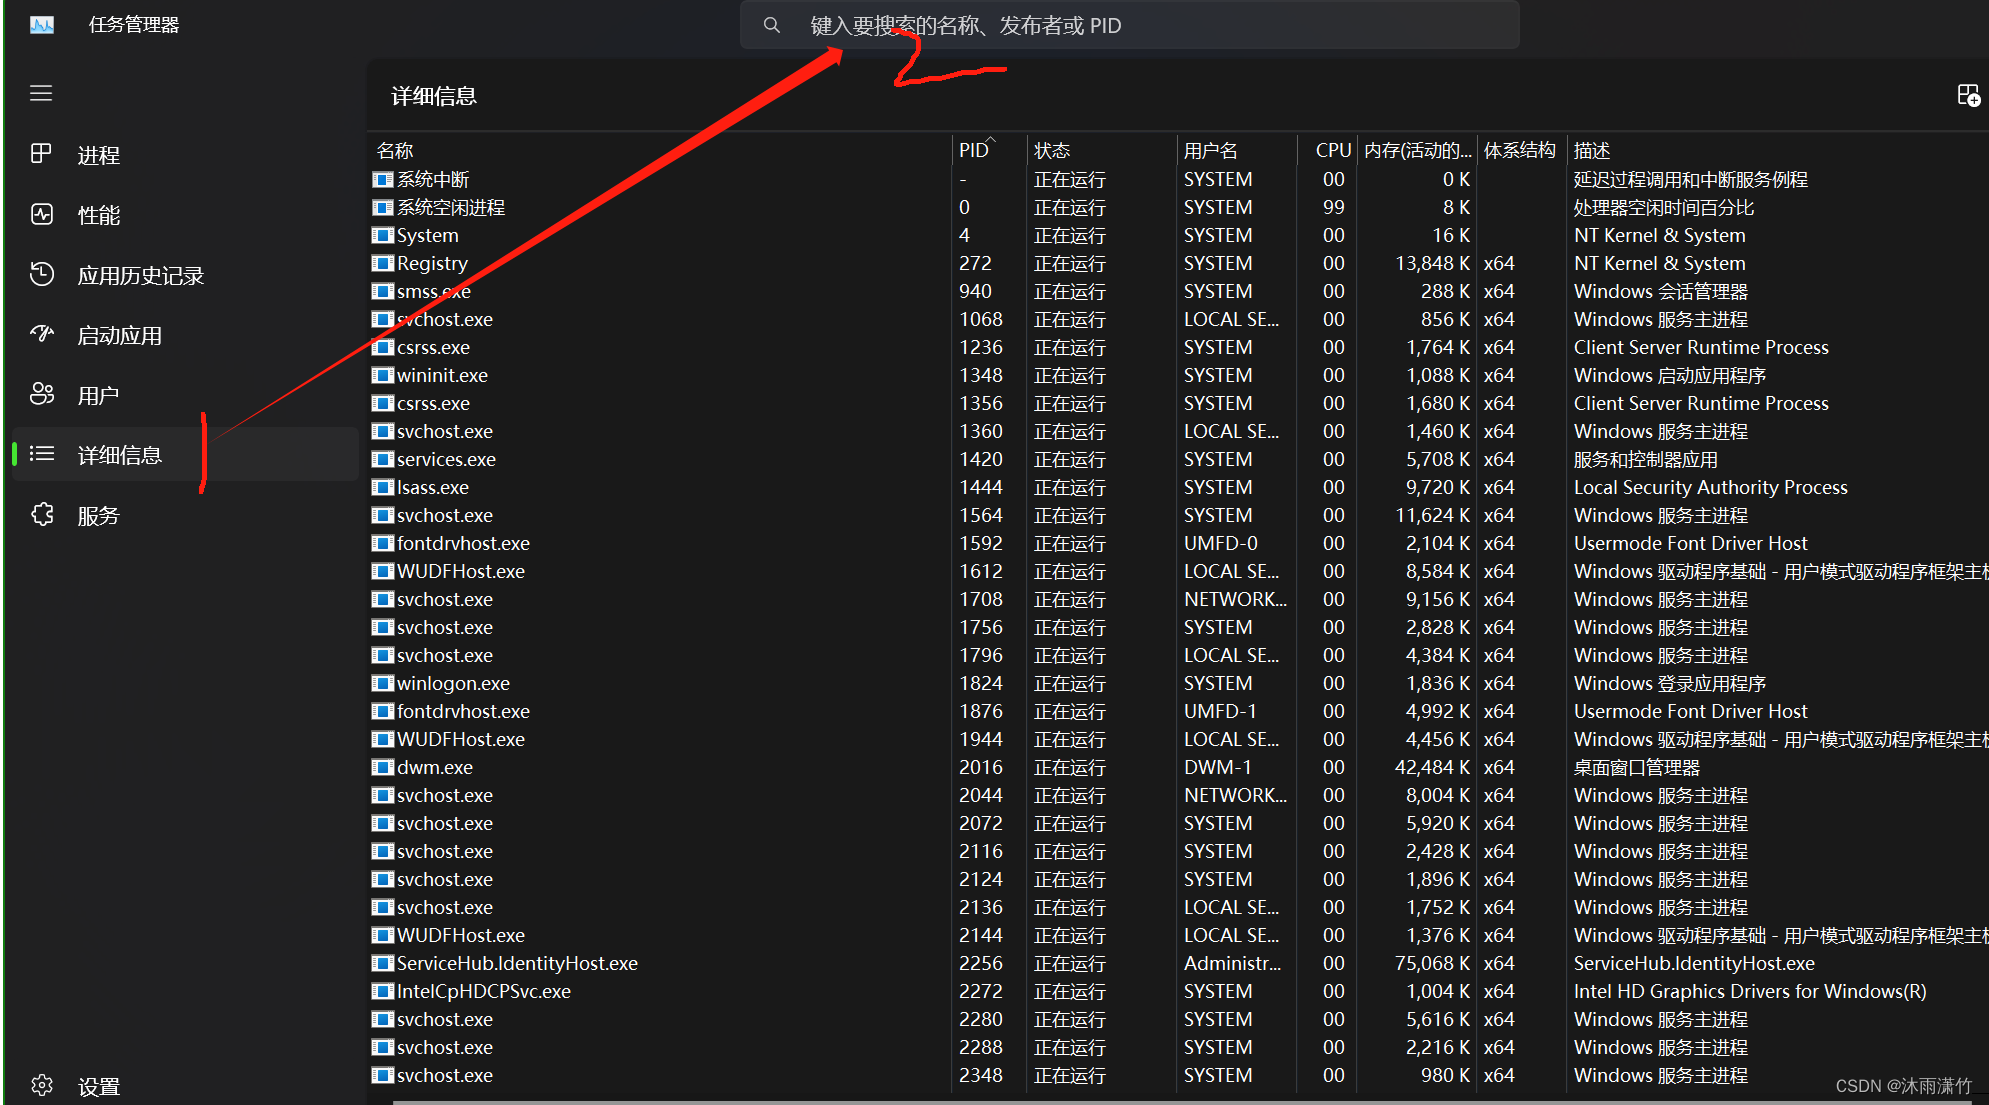Screen dimensions: 1989x1105
Task: Open the 性能 tab
Action: pos(185,215)
